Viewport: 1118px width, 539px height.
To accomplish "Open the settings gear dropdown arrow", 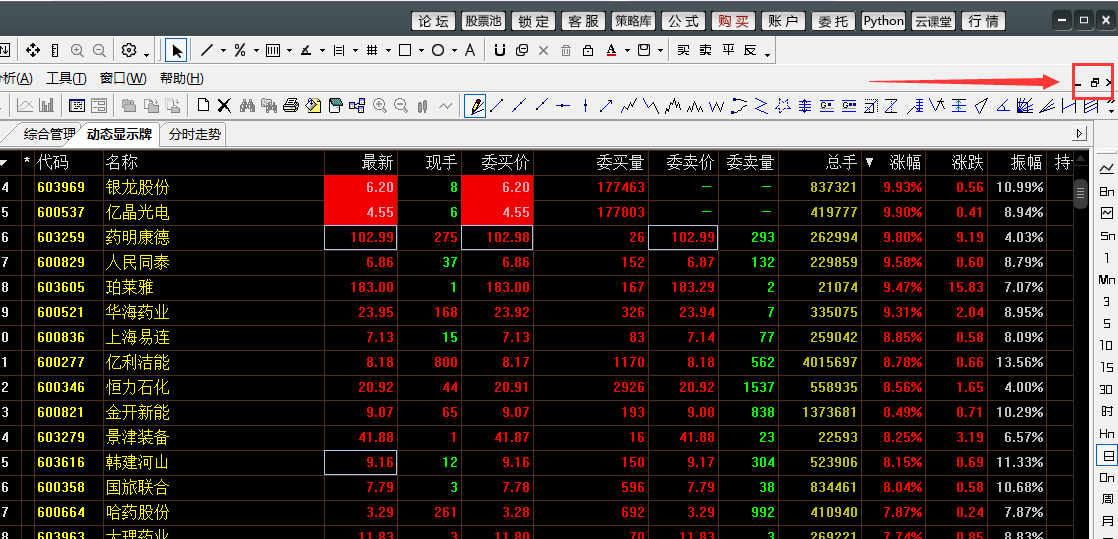I will tap(147, 53).
